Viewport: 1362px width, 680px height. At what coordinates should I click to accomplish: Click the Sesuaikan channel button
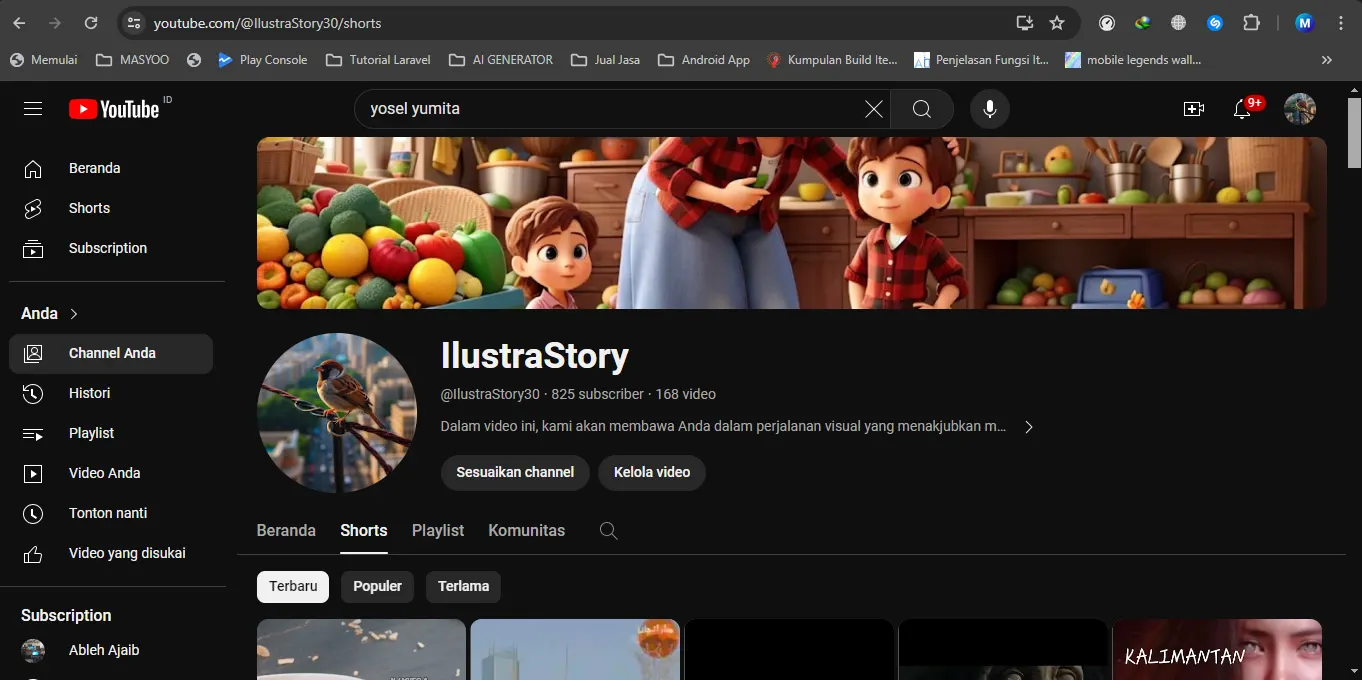point(515,473)
